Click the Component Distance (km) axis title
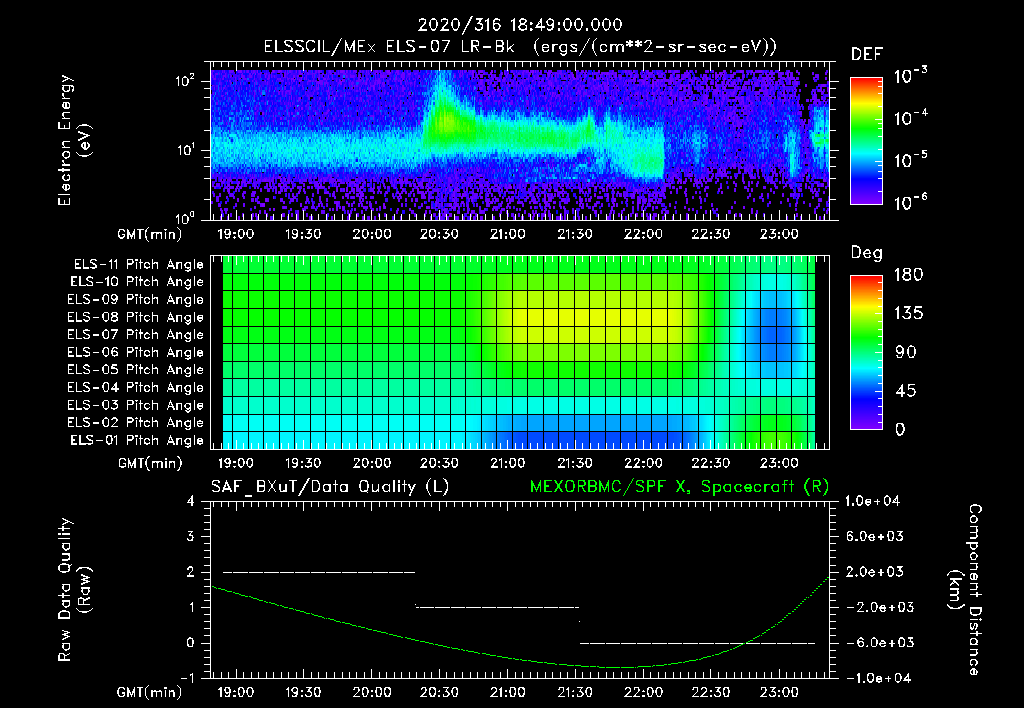Viewport: 1024px width, 708px height. click(965, 590)
